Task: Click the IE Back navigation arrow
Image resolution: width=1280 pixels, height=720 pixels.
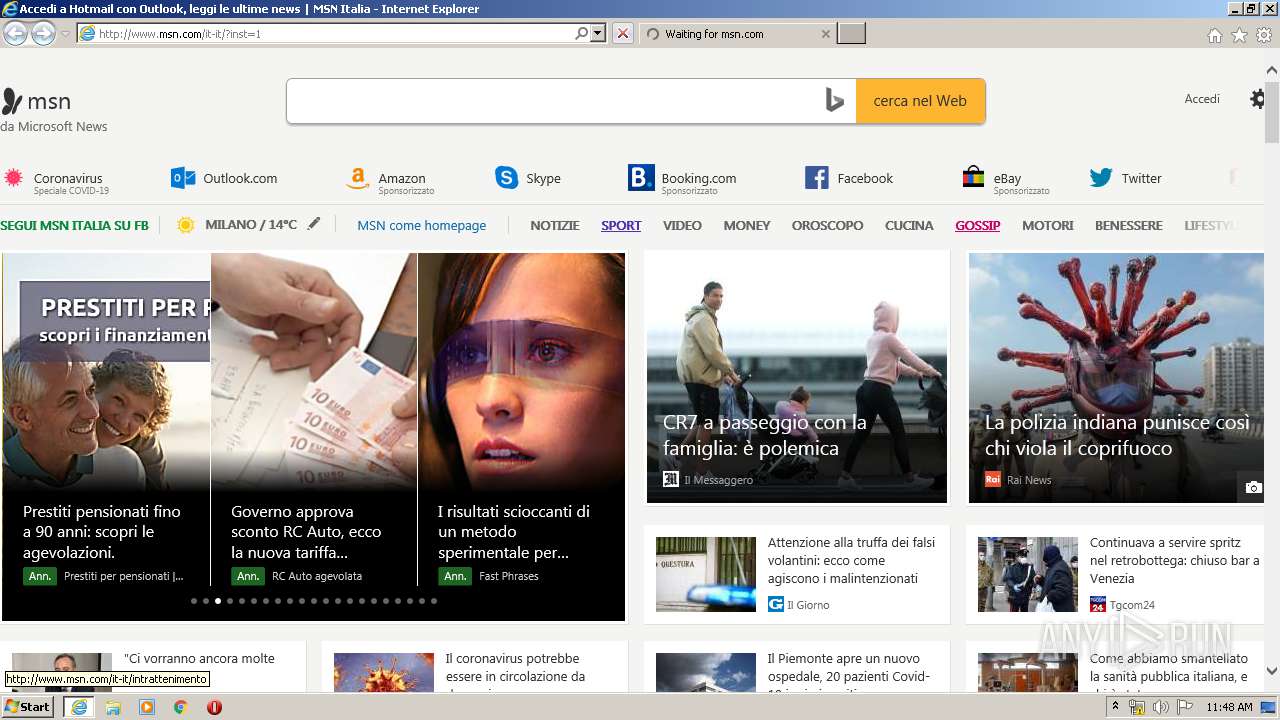Action: click(15, 33)
